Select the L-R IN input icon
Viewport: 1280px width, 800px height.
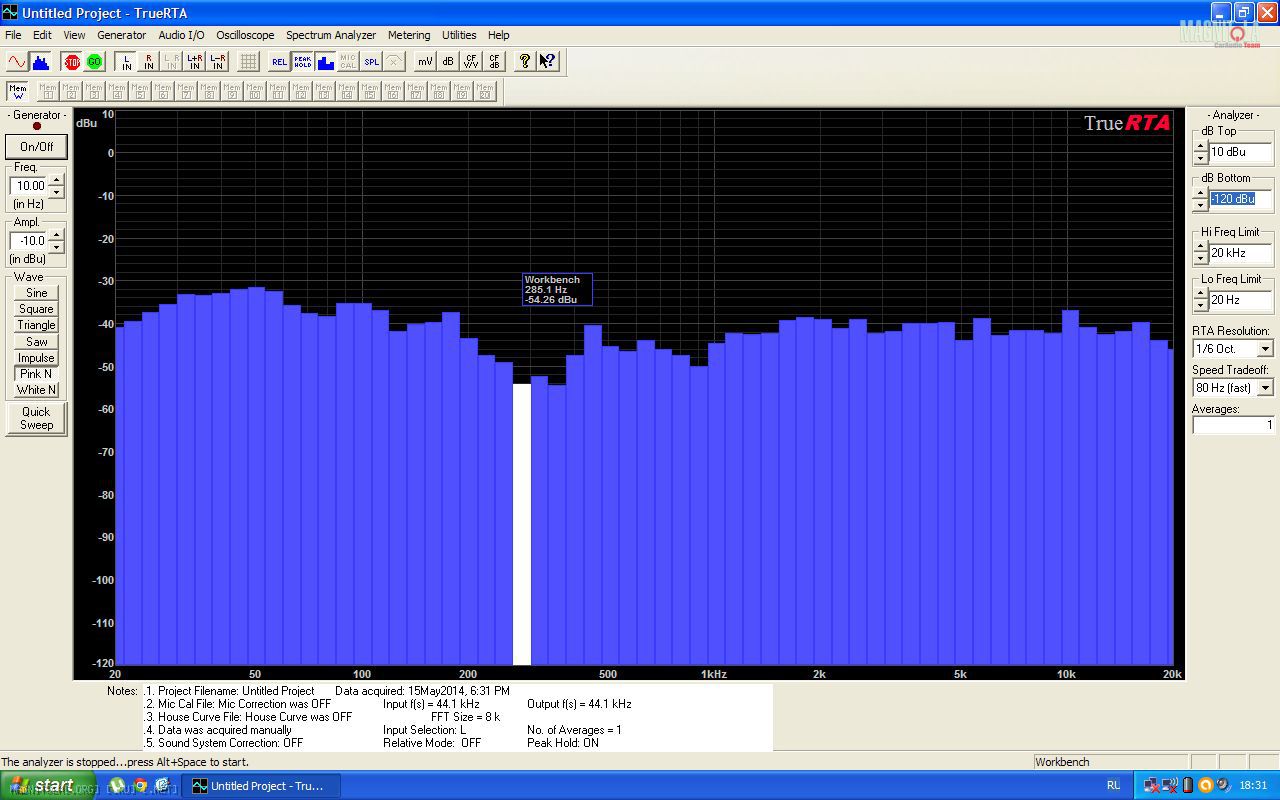click(x=217, y=62)
